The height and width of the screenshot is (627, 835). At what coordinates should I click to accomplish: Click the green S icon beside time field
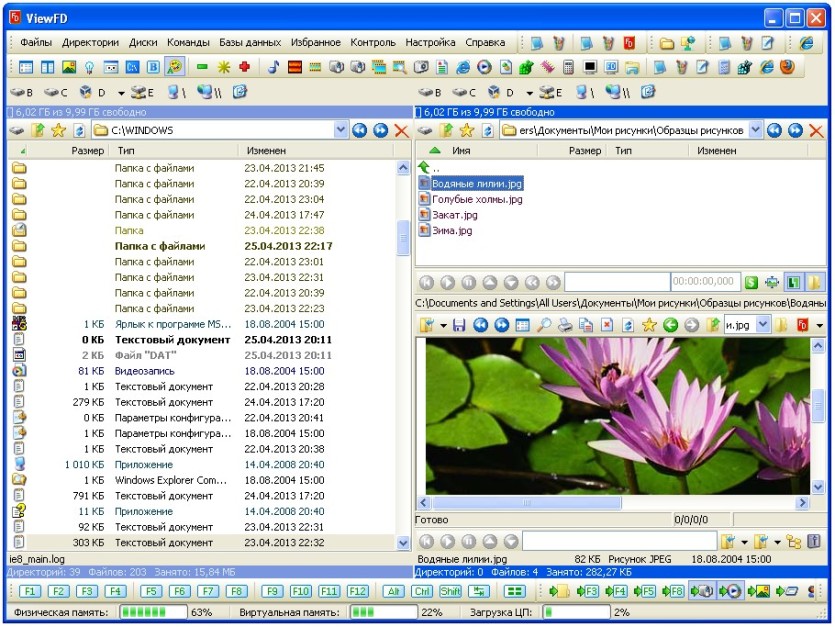751,282
